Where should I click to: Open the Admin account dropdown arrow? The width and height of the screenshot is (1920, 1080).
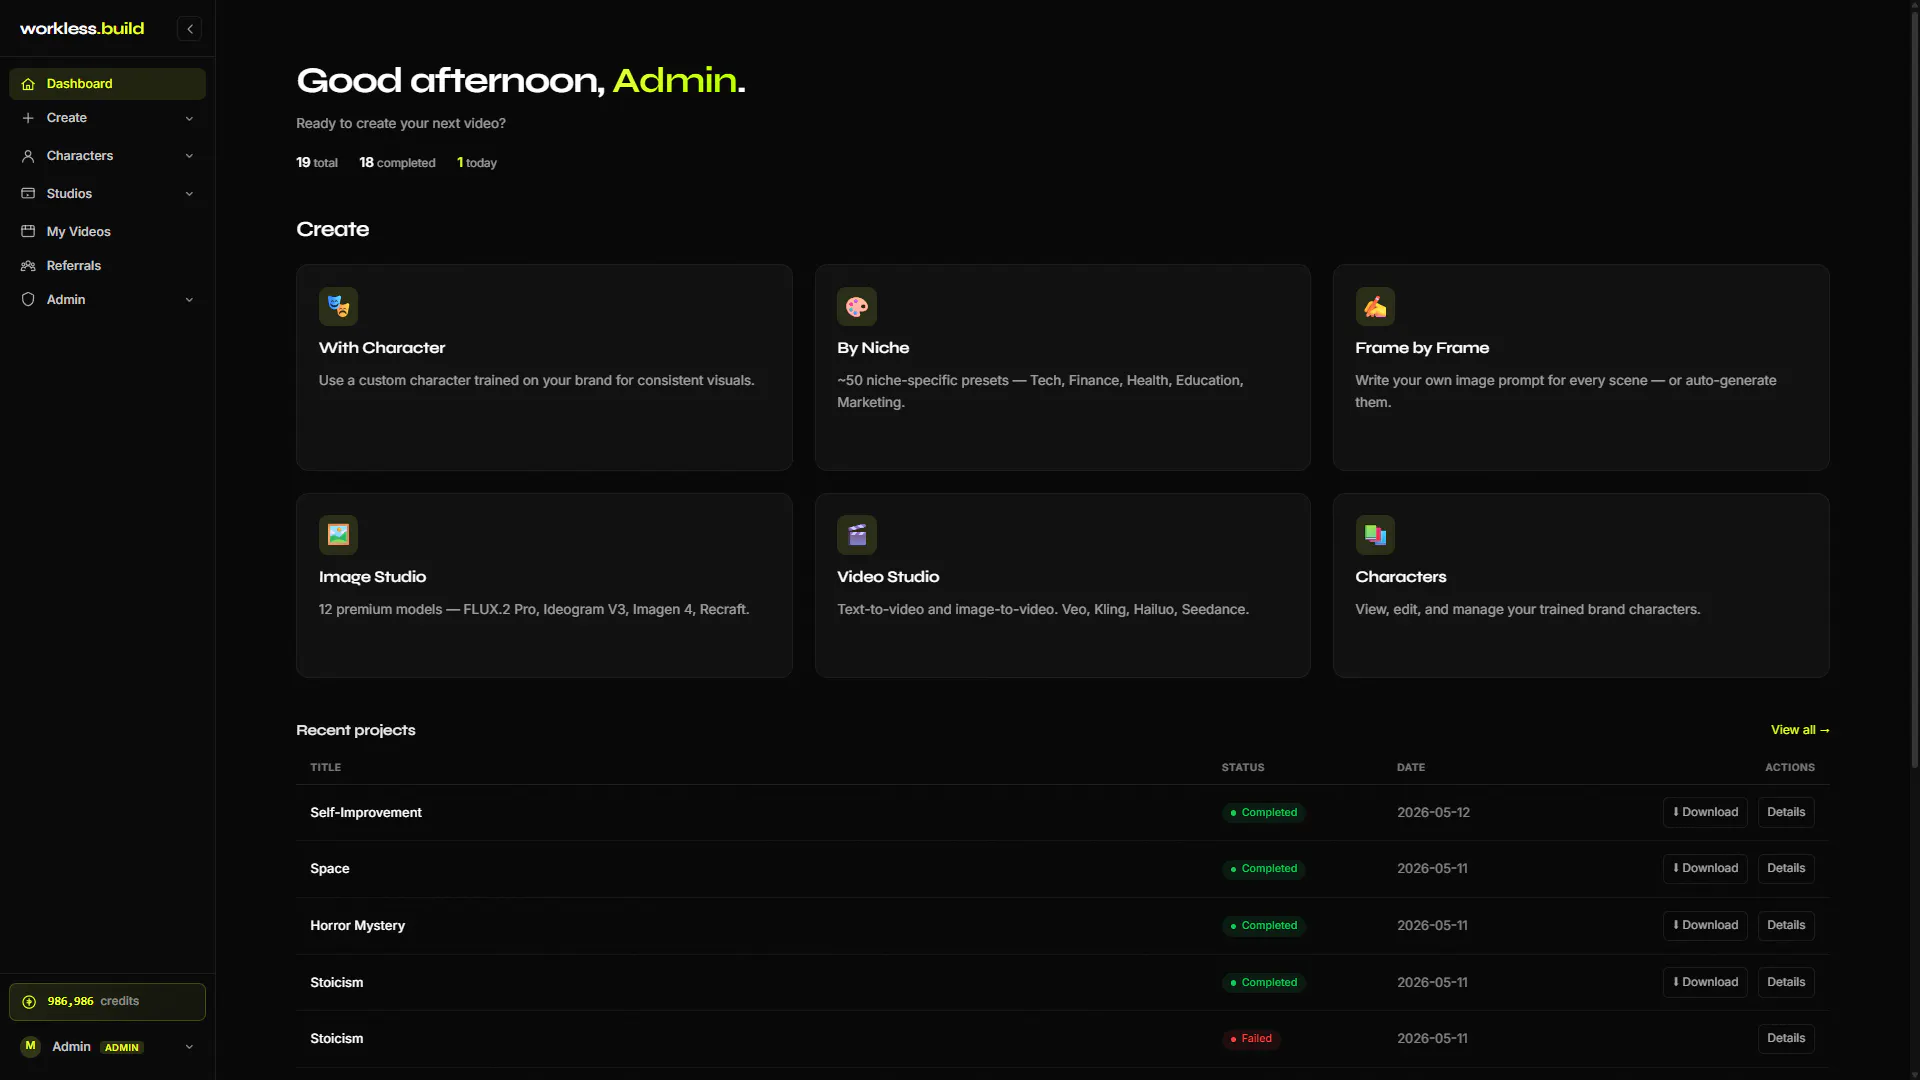coord(189,1047)
